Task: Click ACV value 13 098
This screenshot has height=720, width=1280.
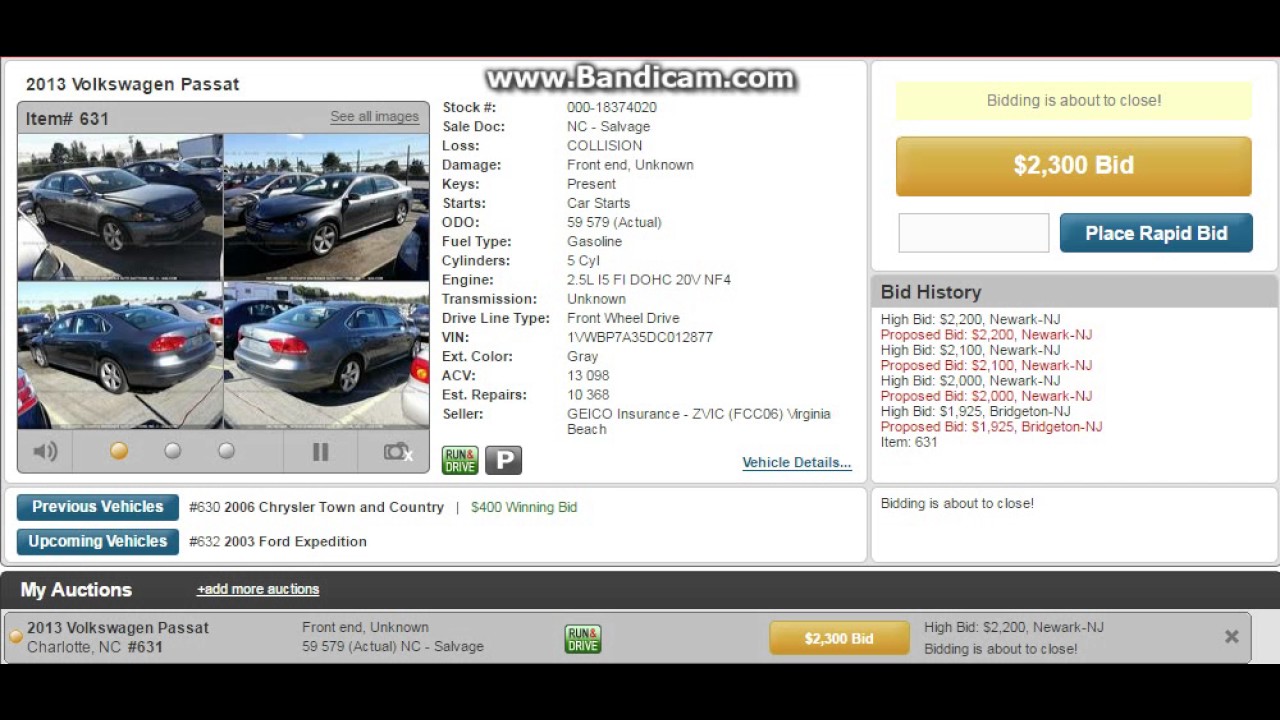Action: click(588, 376)
